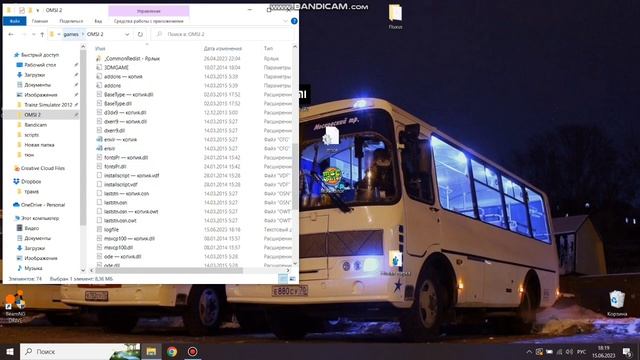
Task: Click Properties icon in quick access toolbar
Action: tap(22, 10)
